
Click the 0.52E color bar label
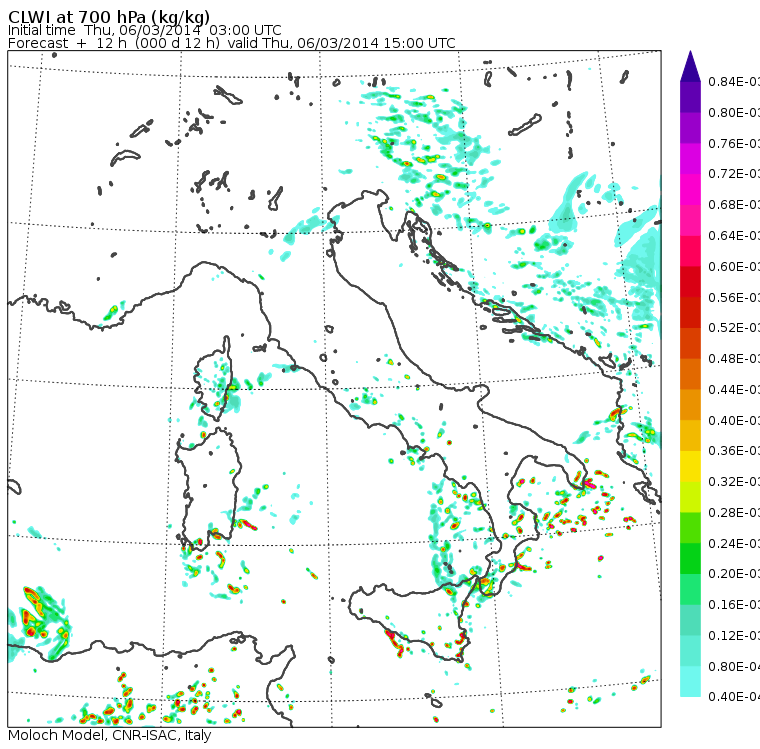[x=734, y=328]
